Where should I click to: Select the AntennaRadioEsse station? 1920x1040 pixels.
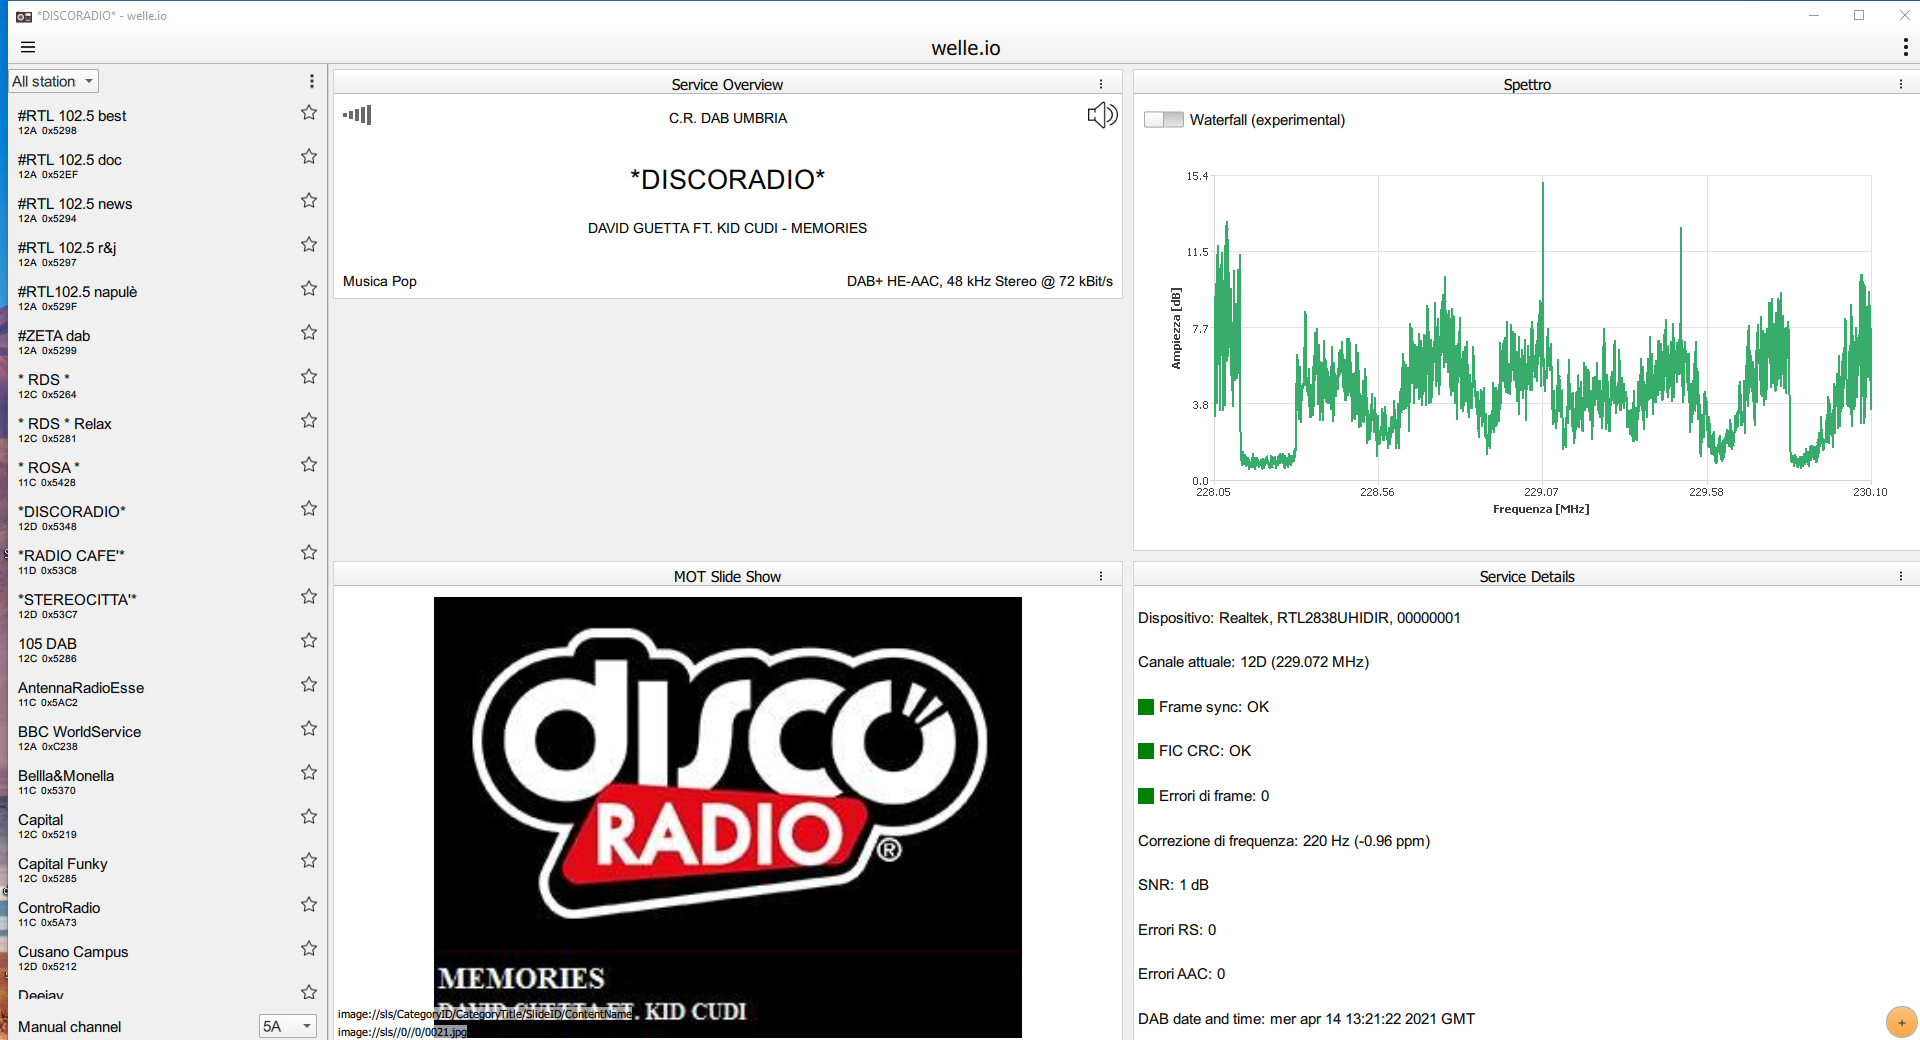[150, 693]
